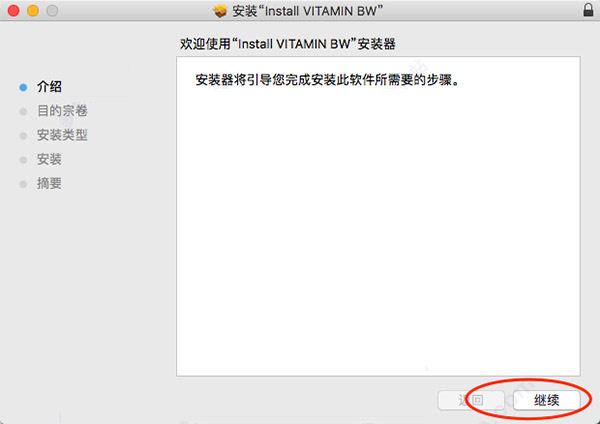
Task: Click the installer introduction text line
Action: pyautogui.click(x=327, y=80)
